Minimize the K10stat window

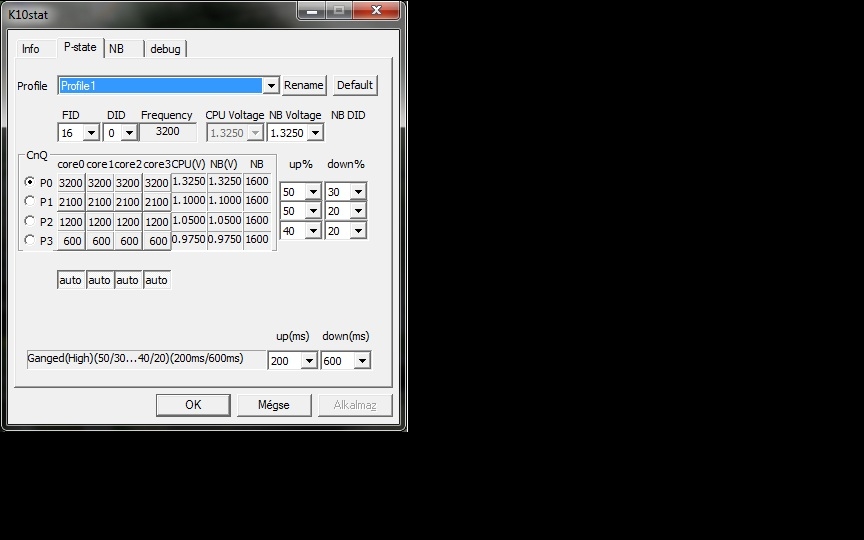311,10
